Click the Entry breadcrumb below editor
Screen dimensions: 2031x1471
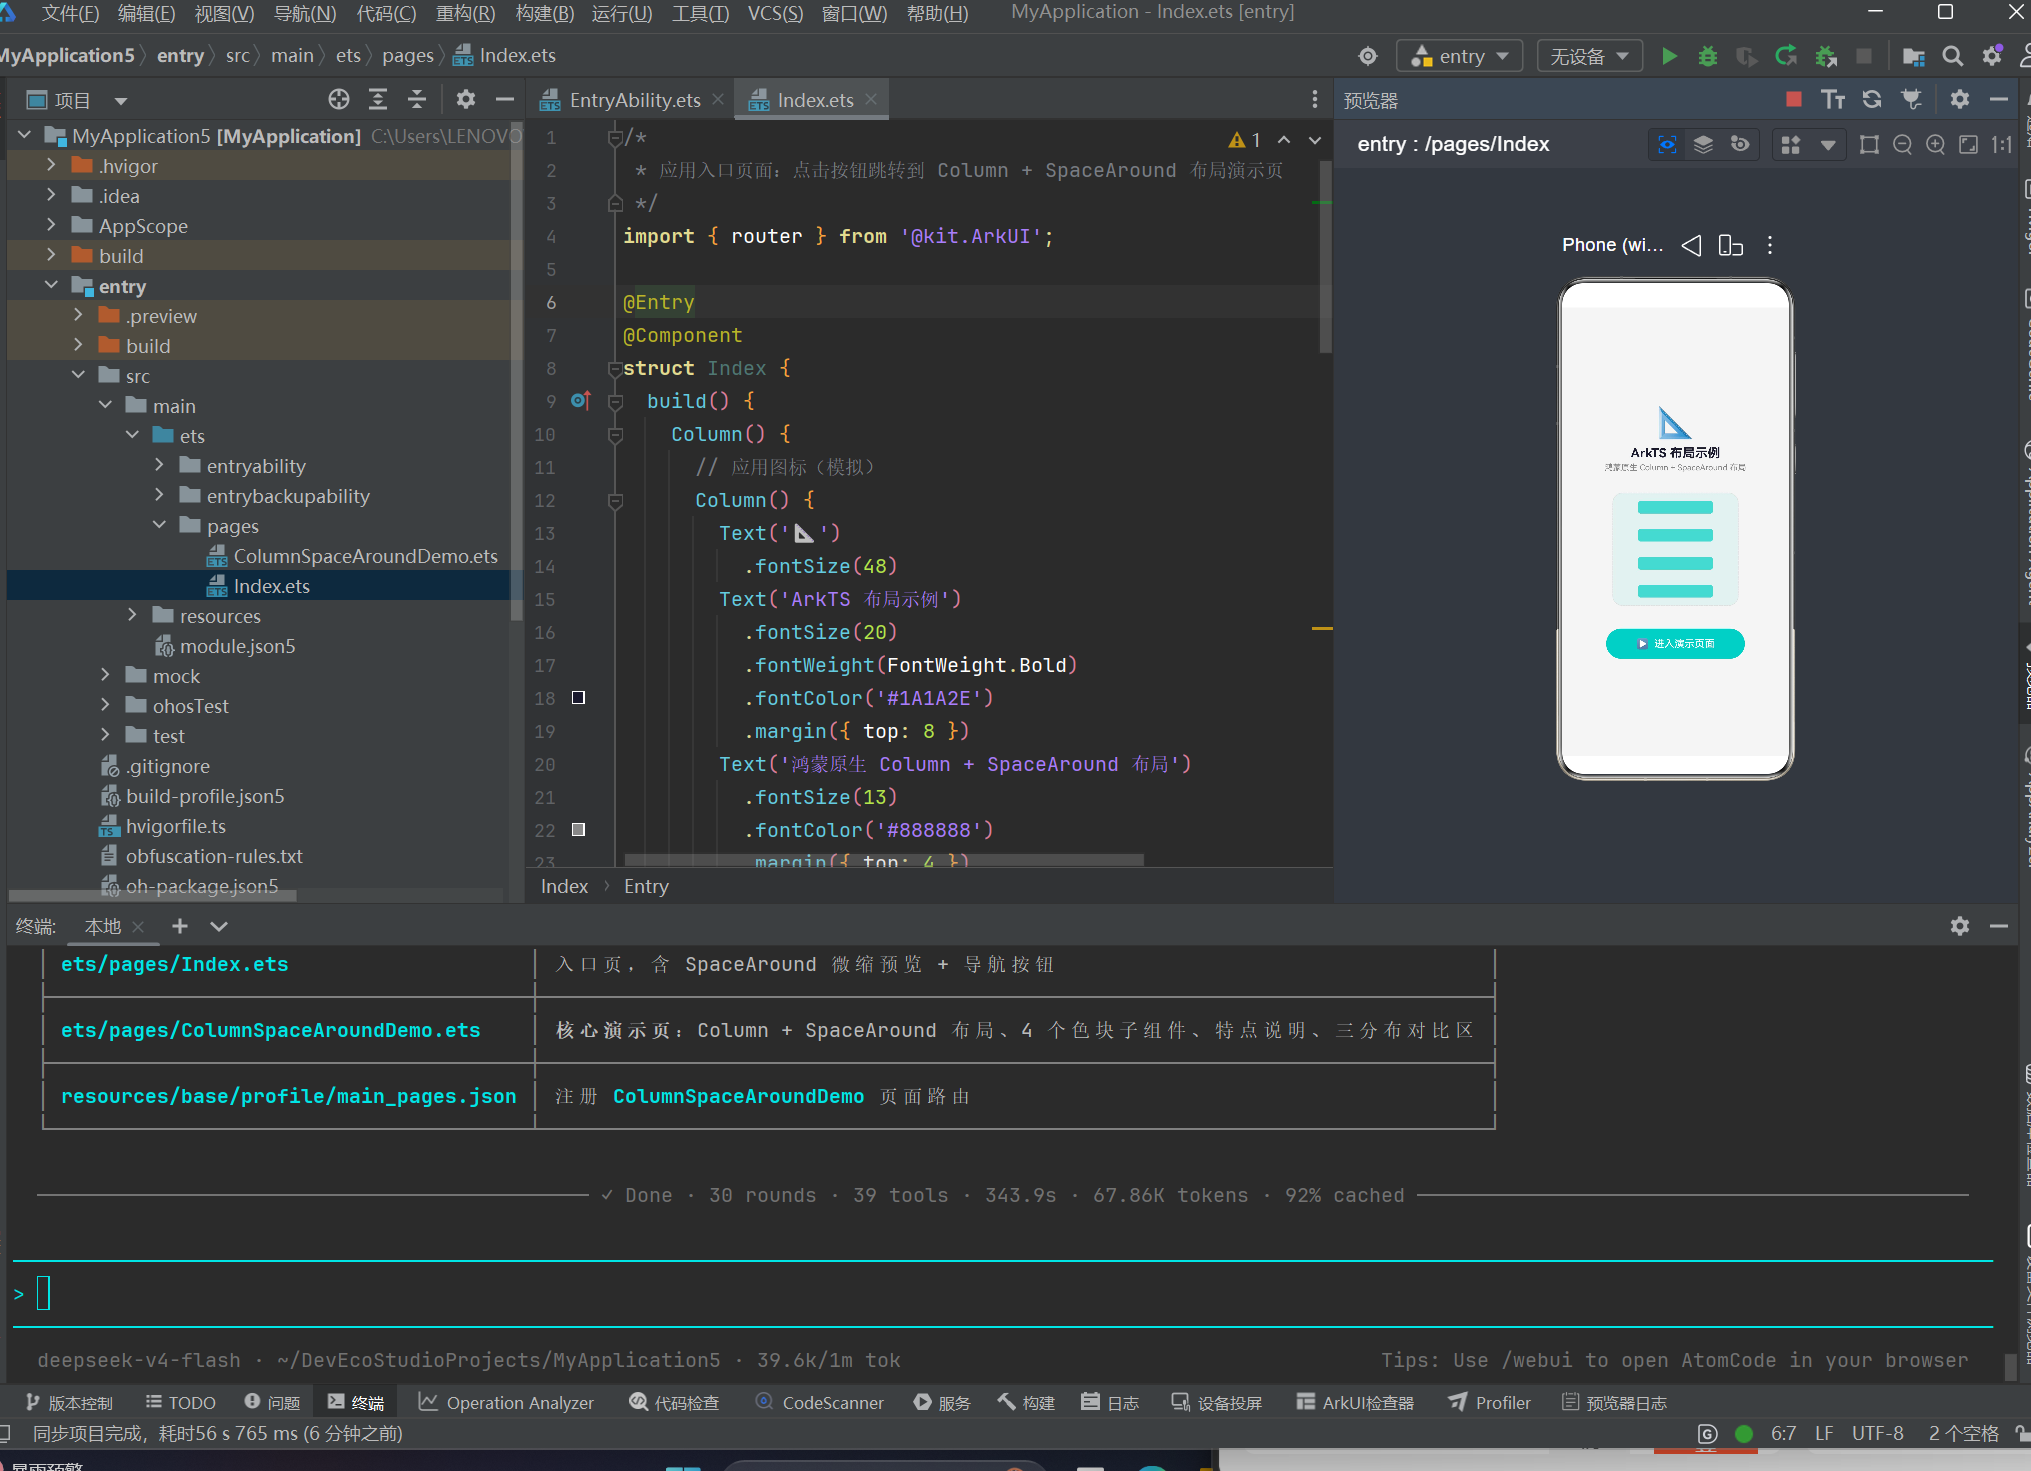tap(646, 886)
